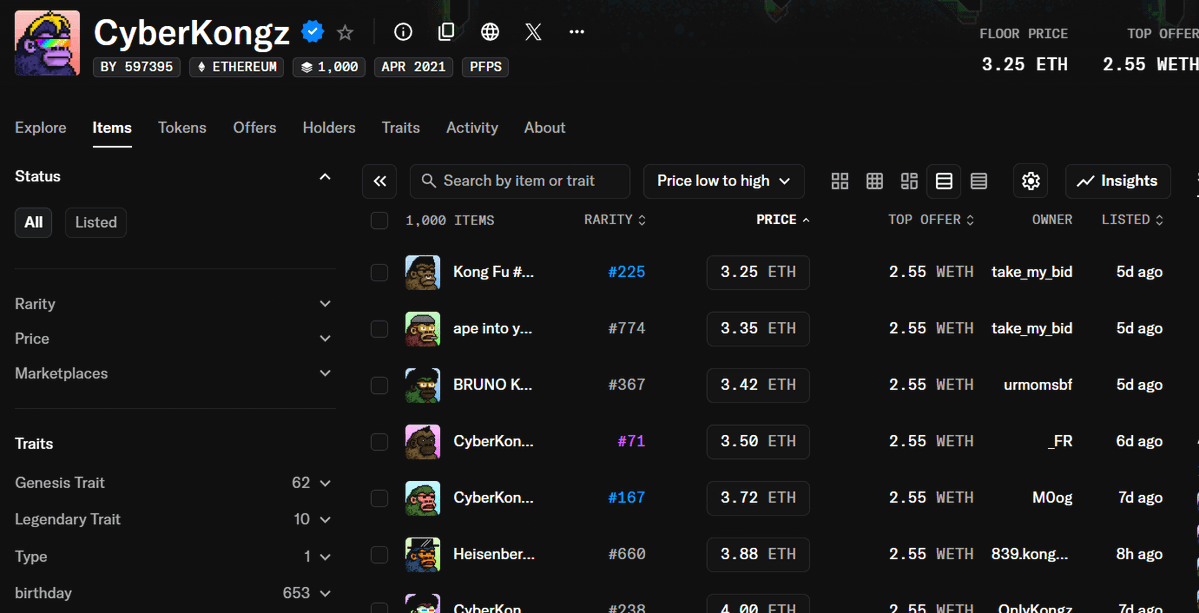1199x613 pixels.
Task: Open the collection website globe icon
Action: (490, 32)
